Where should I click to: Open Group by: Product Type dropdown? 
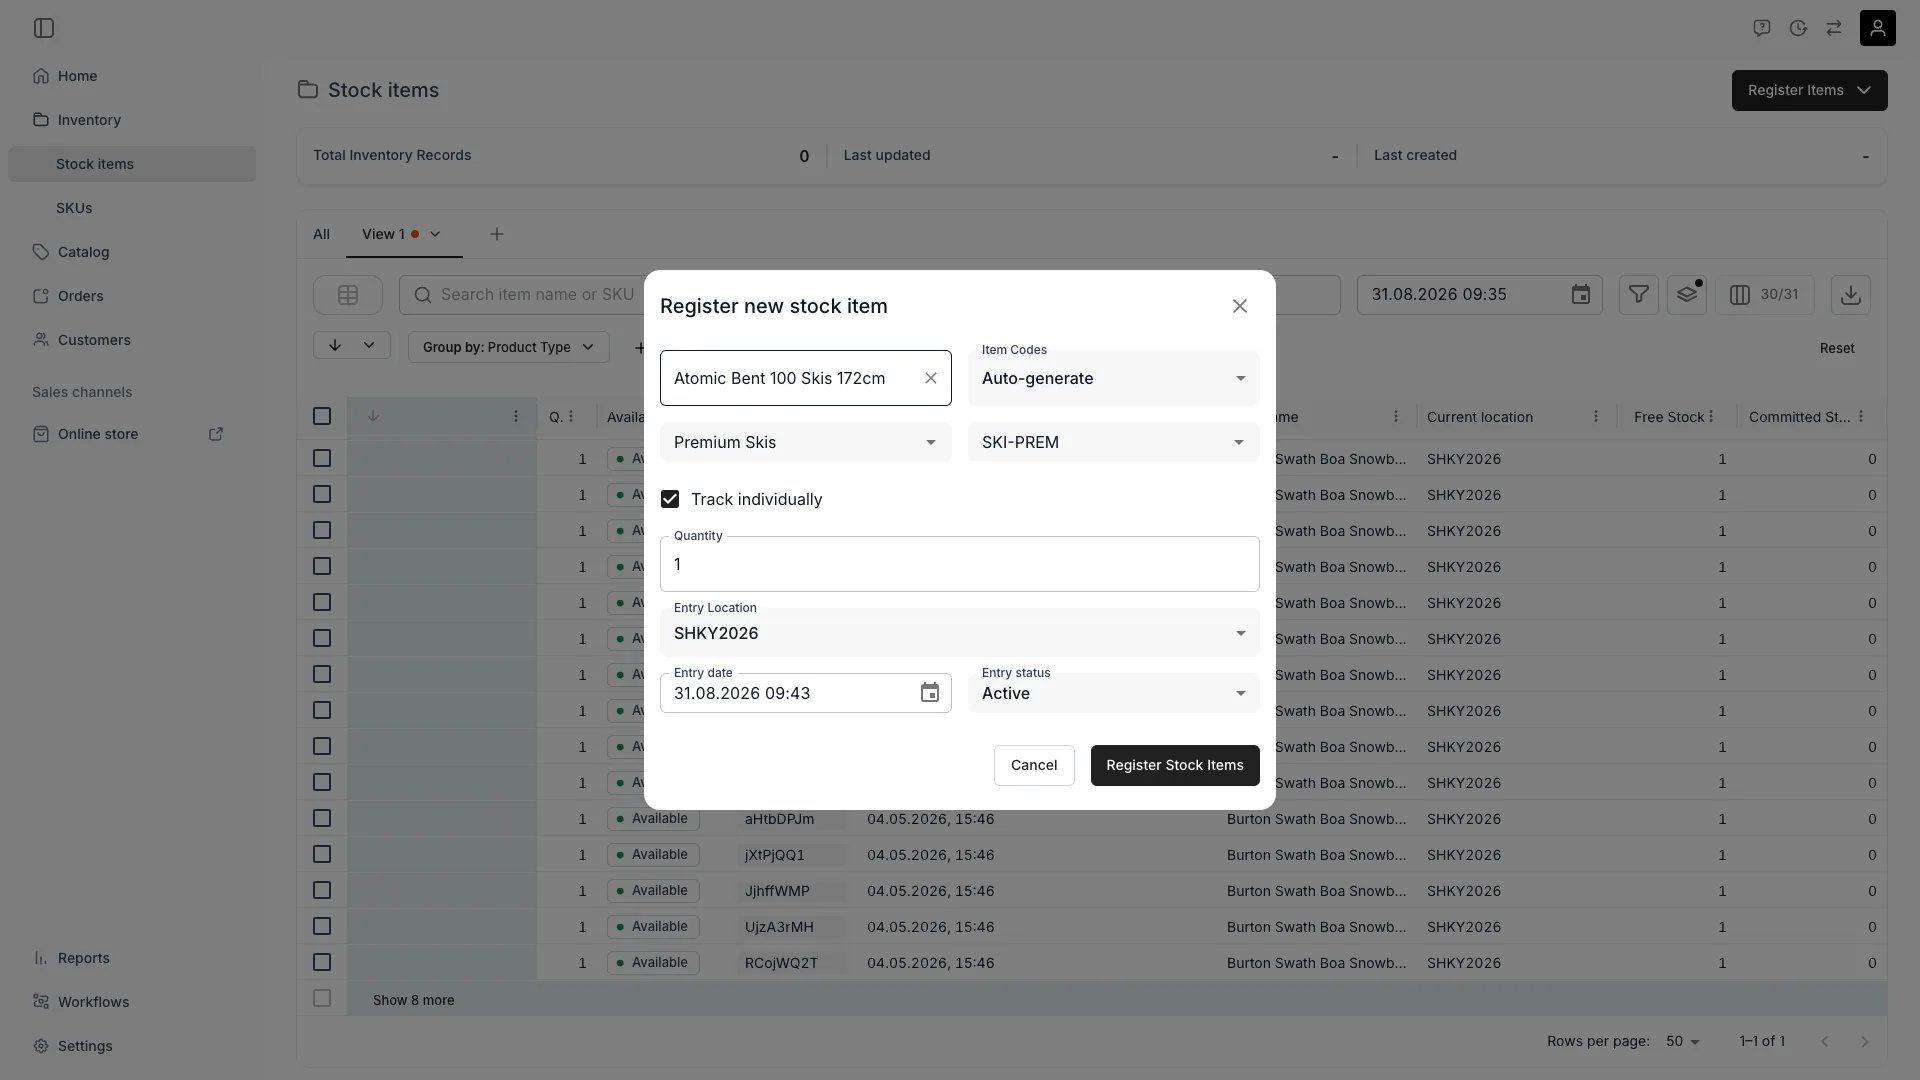[508, 347]
